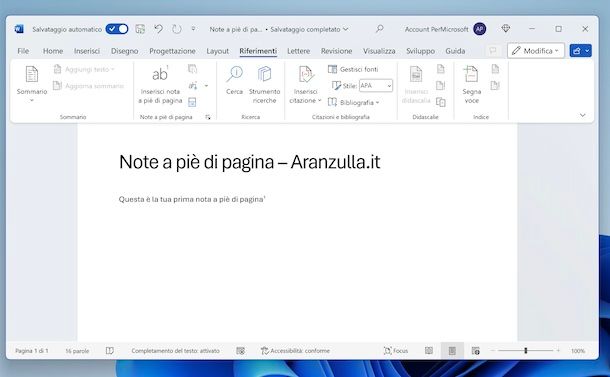This screenshot has width=610, height=377.
Task: Click update table of figures icon
Action: pos(441,86)
